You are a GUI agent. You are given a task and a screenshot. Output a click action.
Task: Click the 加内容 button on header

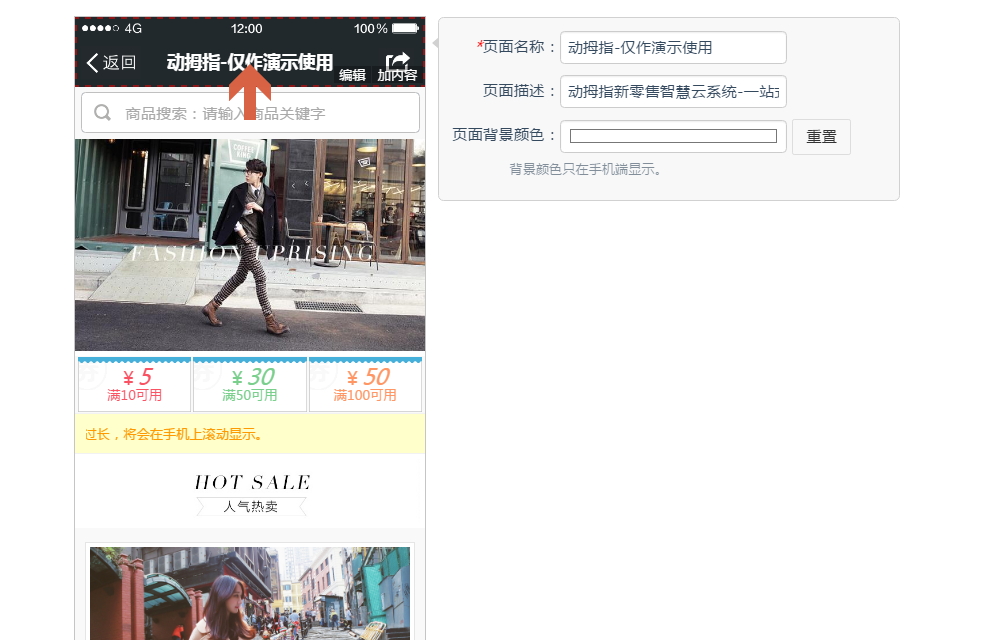click(397, 75)
